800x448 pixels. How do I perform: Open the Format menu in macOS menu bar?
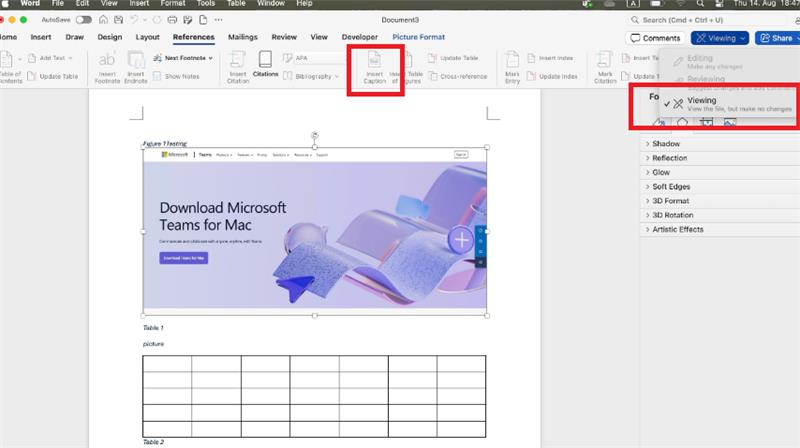point(173,4)
